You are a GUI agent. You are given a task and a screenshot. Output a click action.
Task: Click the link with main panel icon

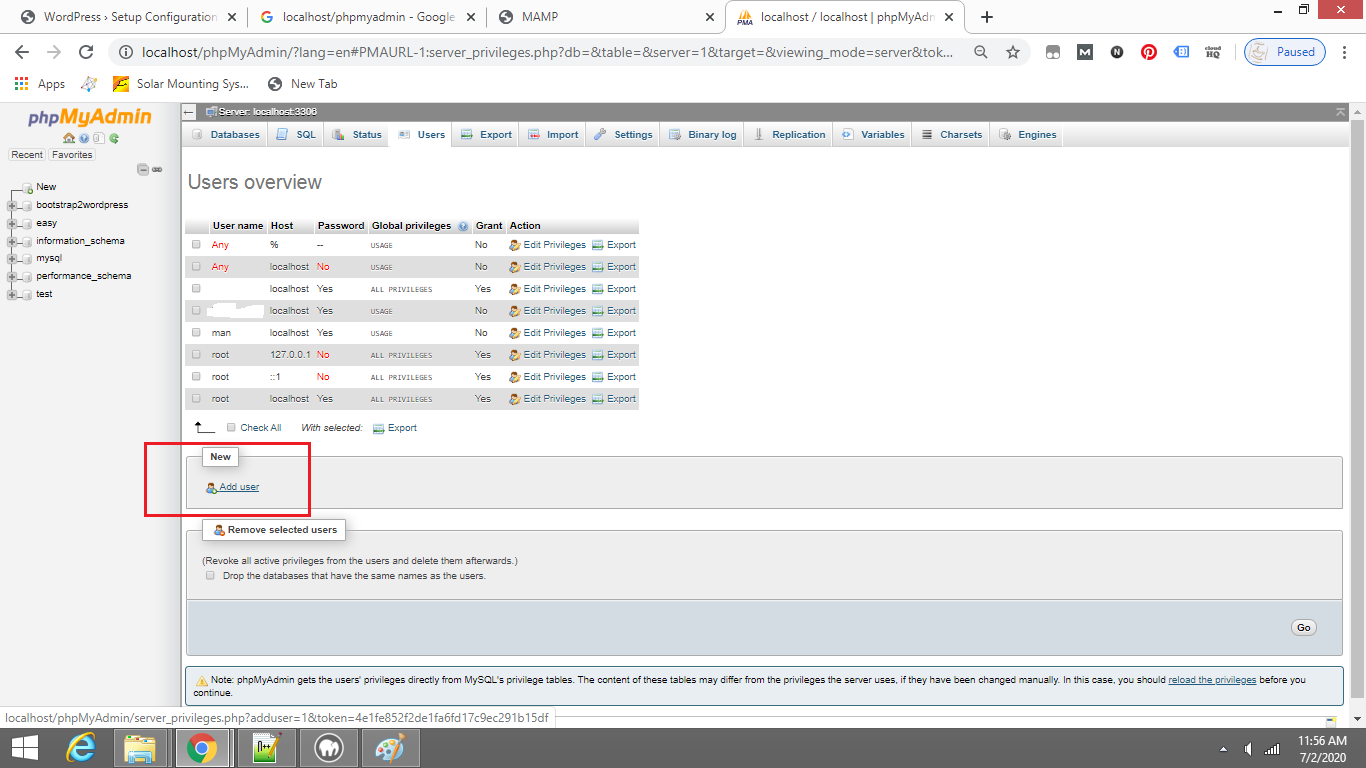[x=157, y=169]
